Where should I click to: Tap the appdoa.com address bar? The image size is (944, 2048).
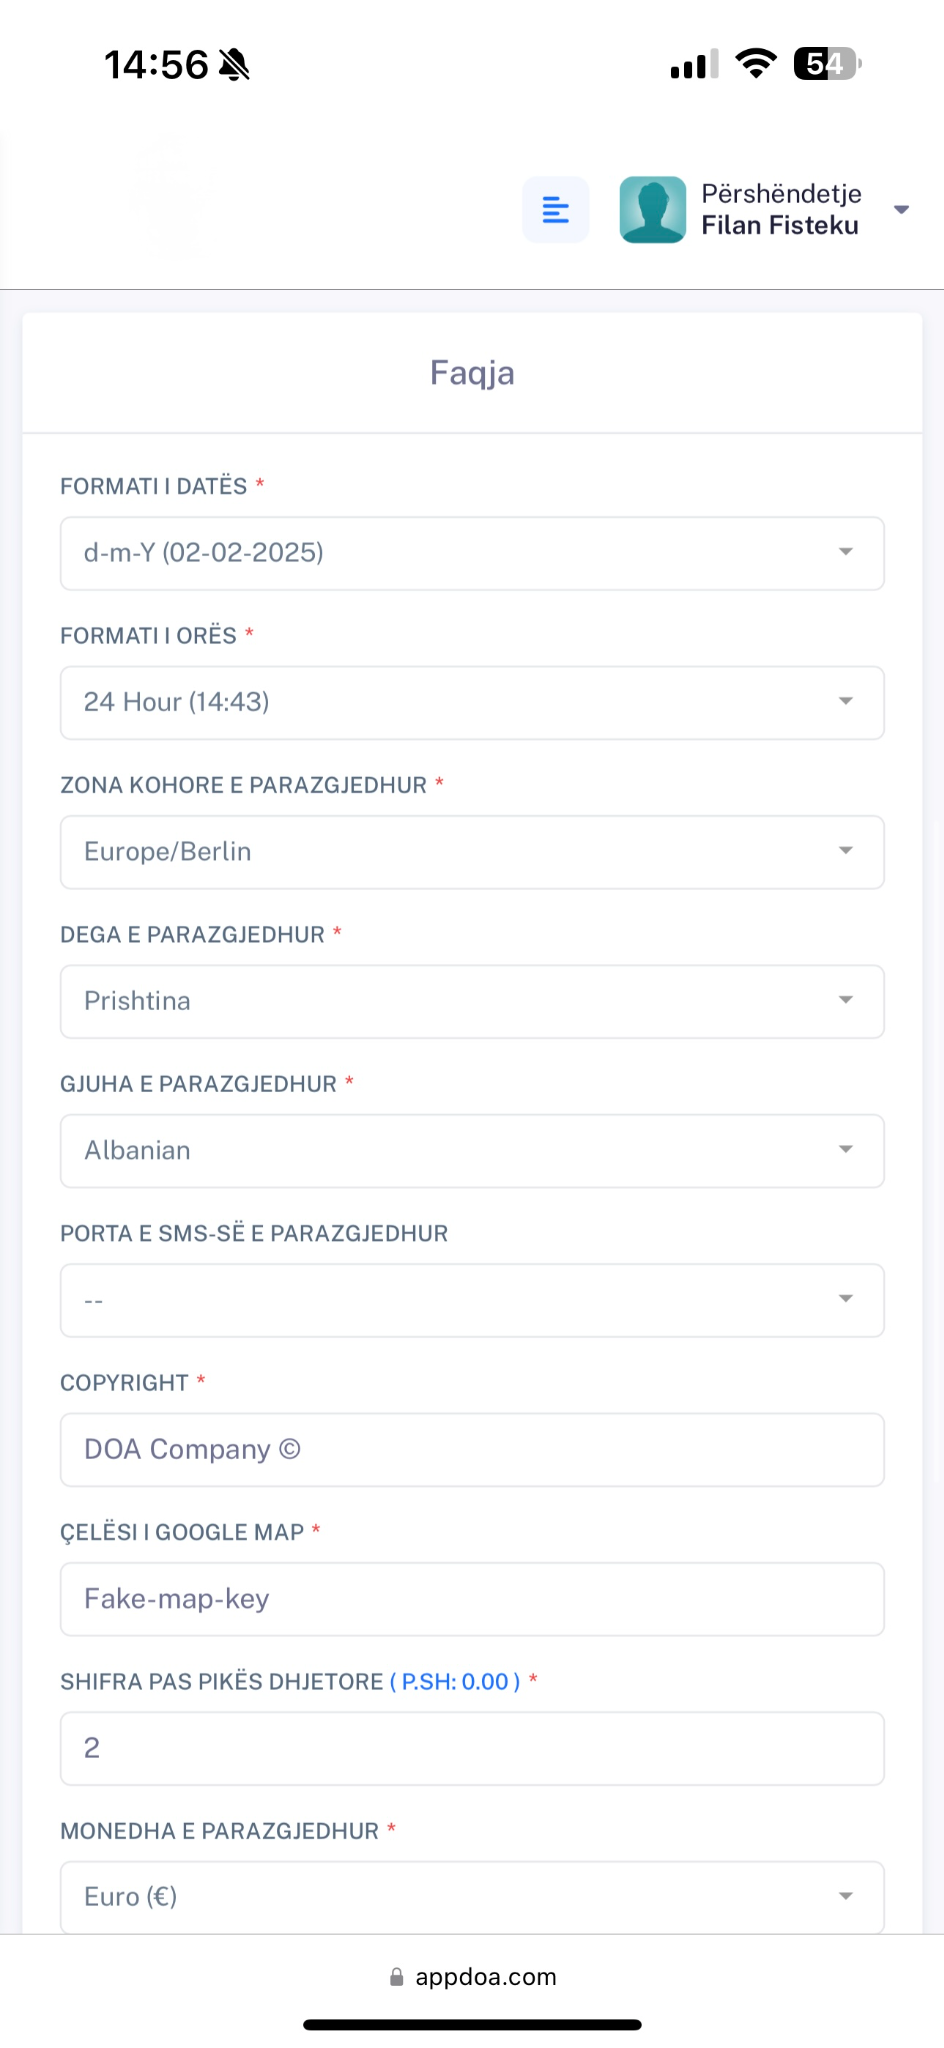tap(473, 1977)
